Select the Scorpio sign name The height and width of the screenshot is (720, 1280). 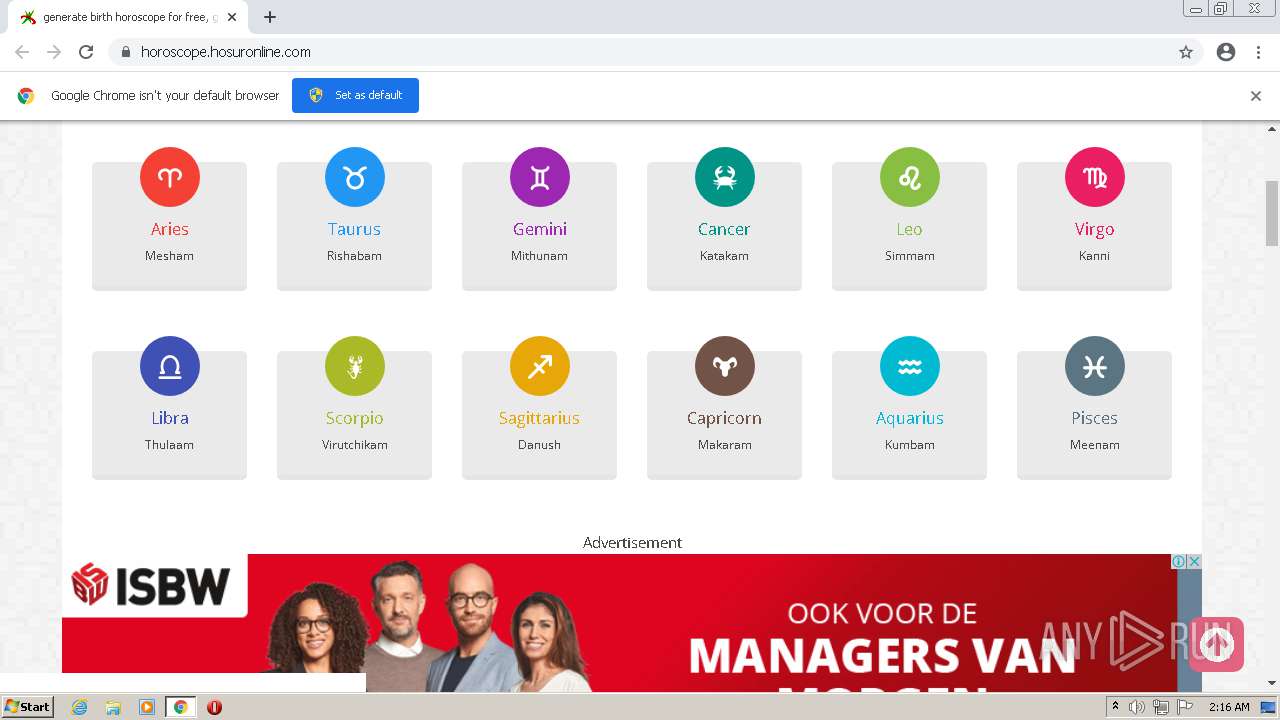coord(355,418)
